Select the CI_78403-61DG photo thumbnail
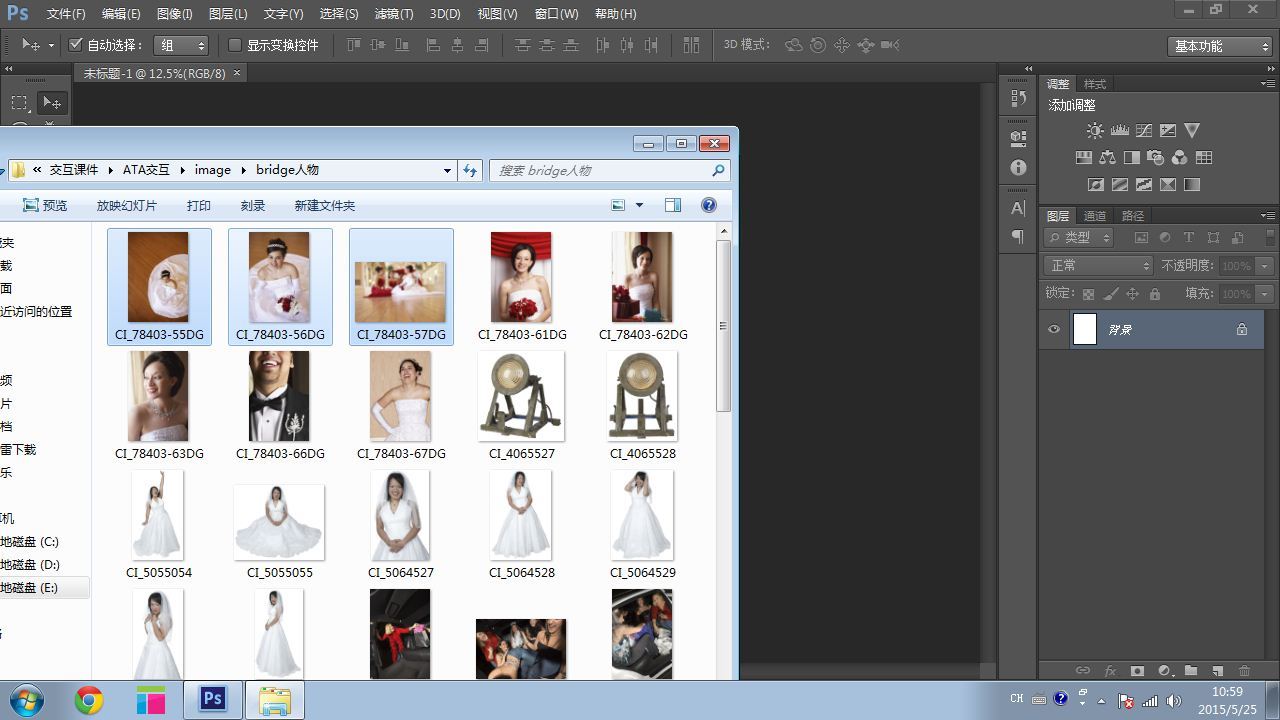 [521, 278]
